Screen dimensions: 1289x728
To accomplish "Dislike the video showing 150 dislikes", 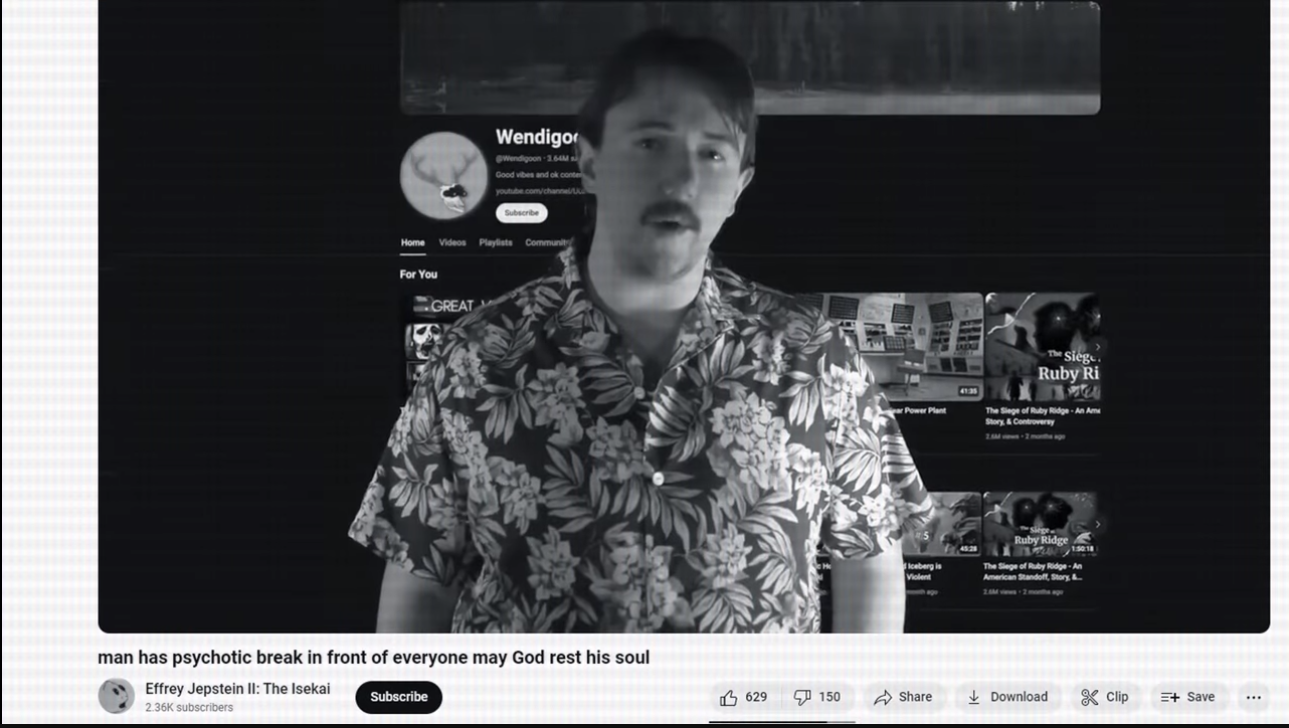I will pos(818,697).
